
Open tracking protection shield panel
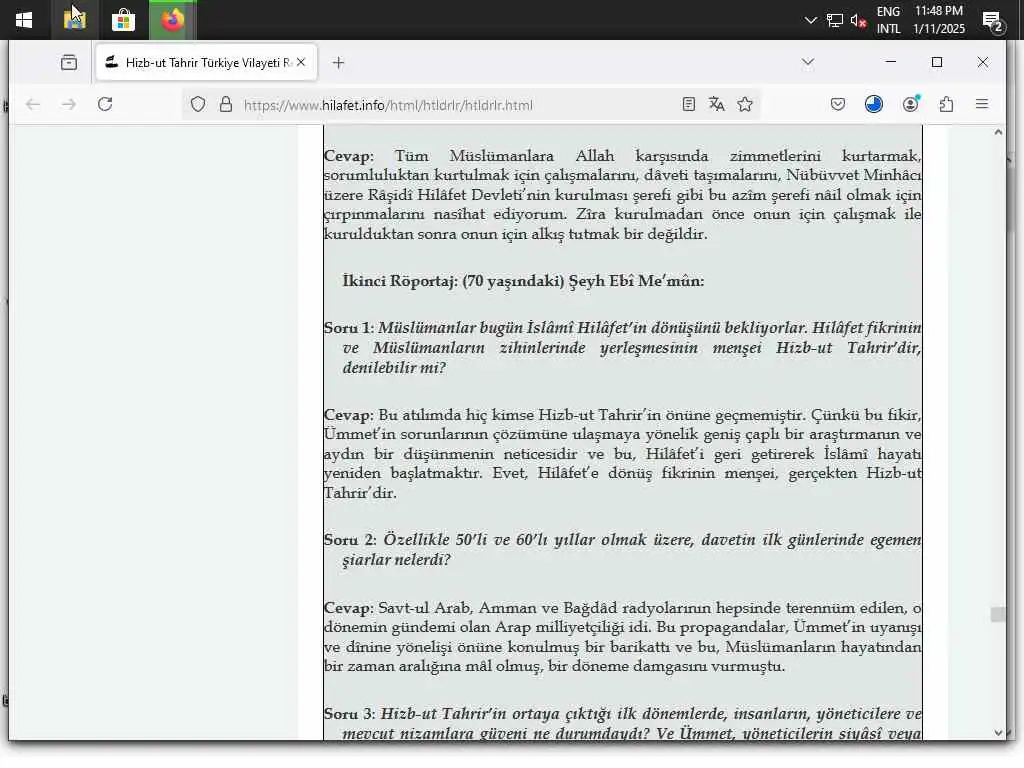coord(198,104)
